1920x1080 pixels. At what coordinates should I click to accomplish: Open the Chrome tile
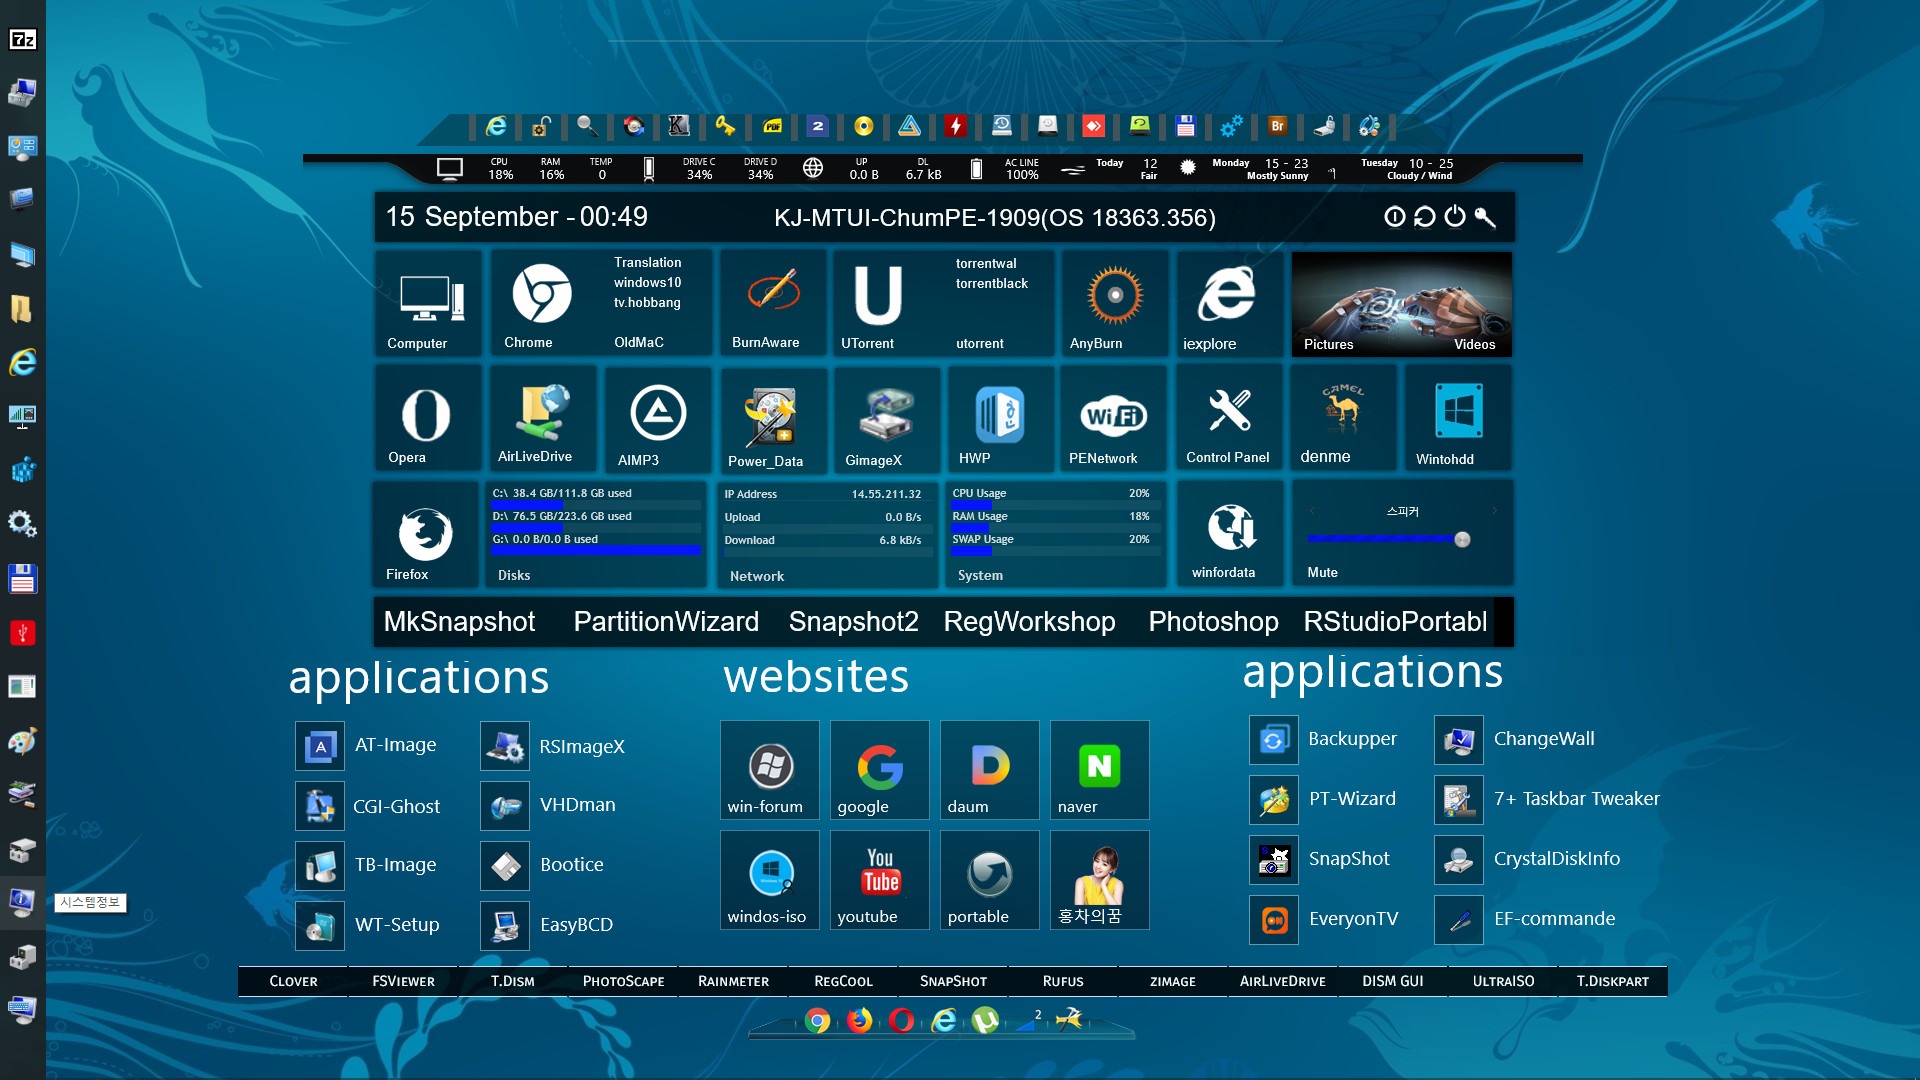point(541,303)
